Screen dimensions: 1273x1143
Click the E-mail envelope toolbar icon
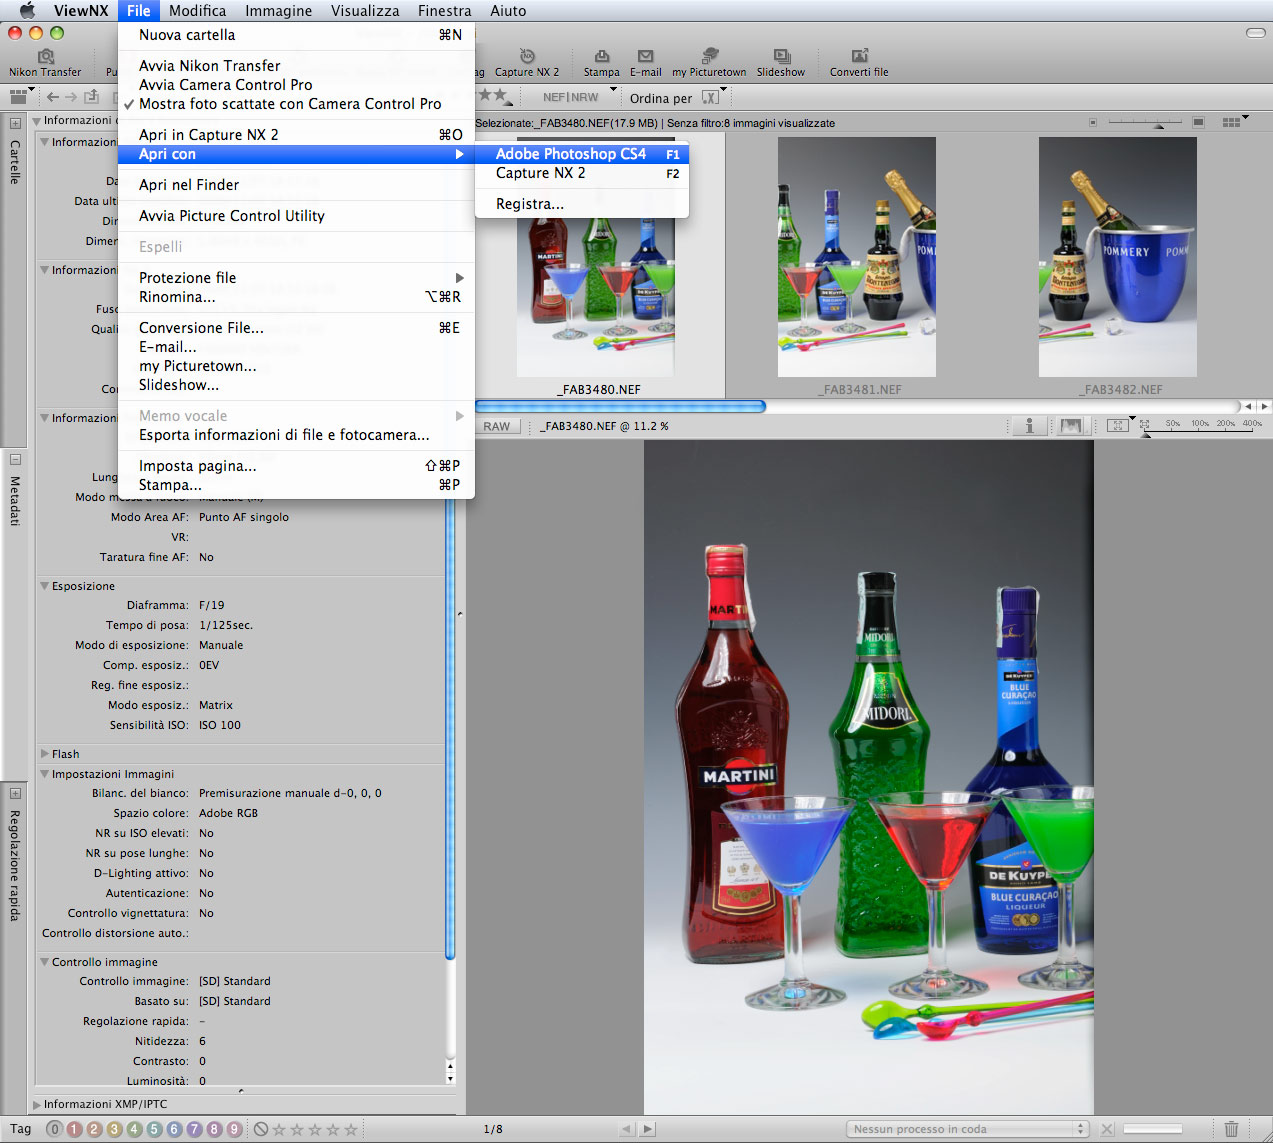(646, 57)
